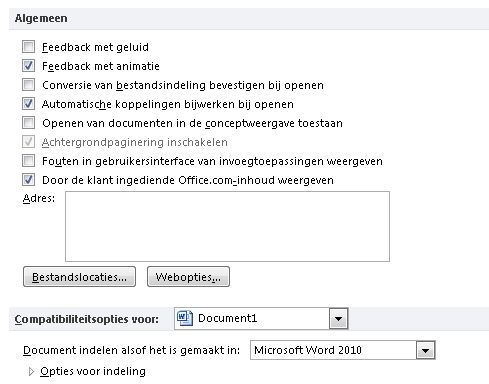Open the Microsoft Word 2010 dropdown arrow
The height and width of the screenshot is (384, 489).
pos(425,350)
